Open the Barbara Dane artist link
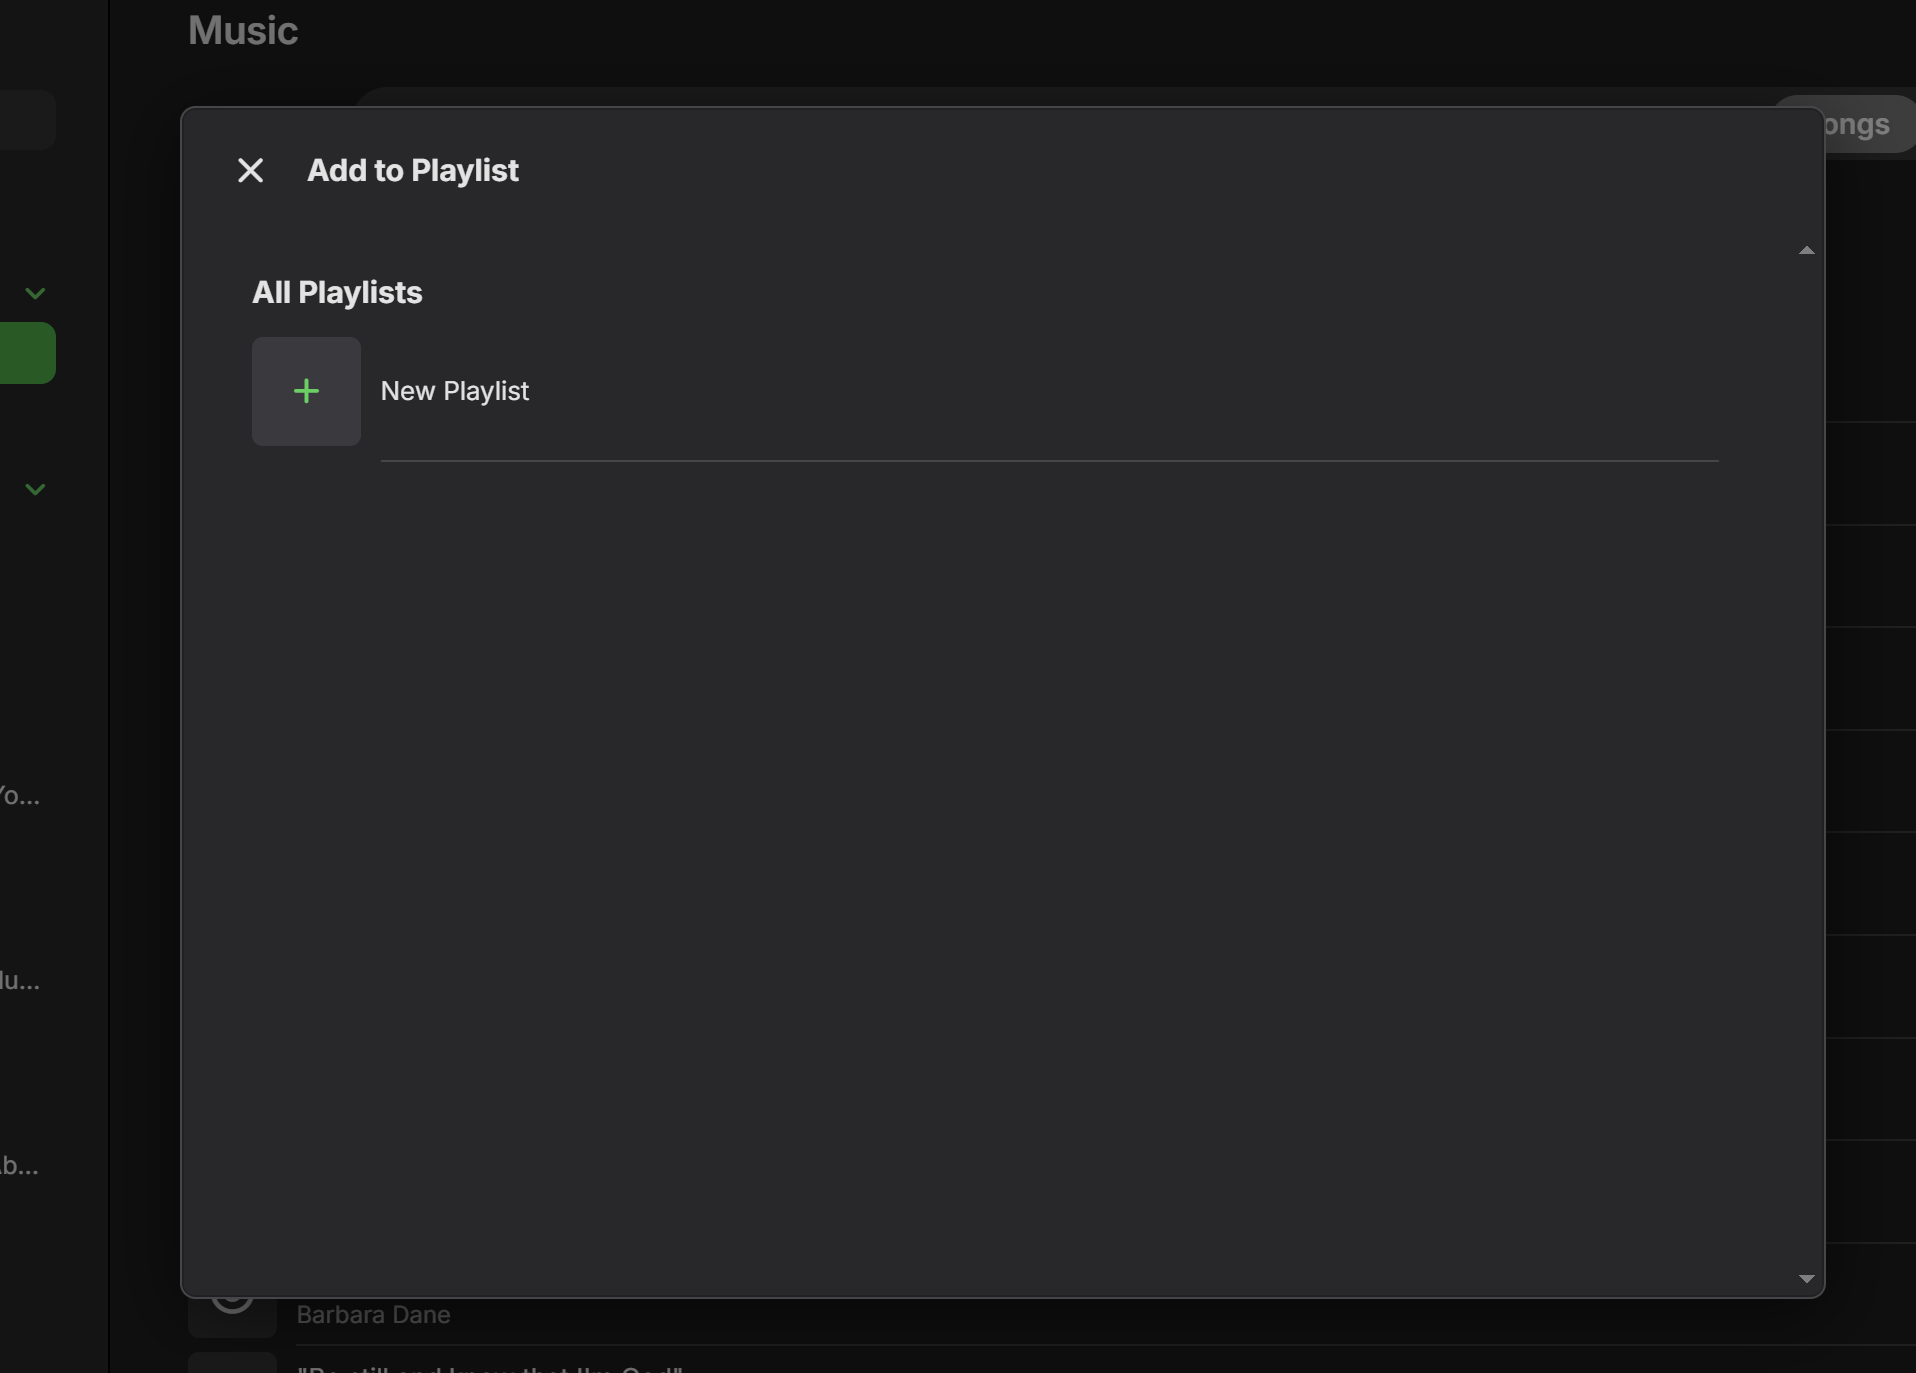This screenshot has height=1373, width=1916. tap(373, 1315)
